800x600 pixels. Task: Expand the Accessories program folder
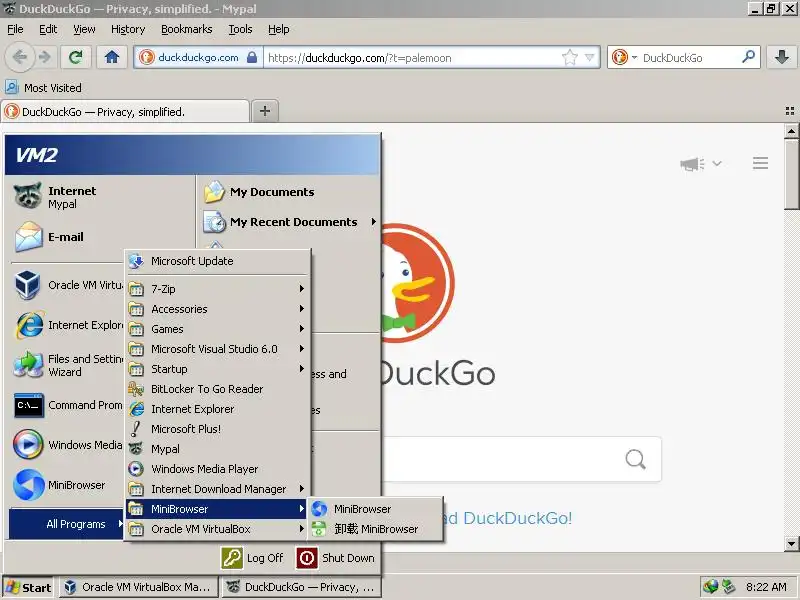pyautogui.click(x=218, y=309)
